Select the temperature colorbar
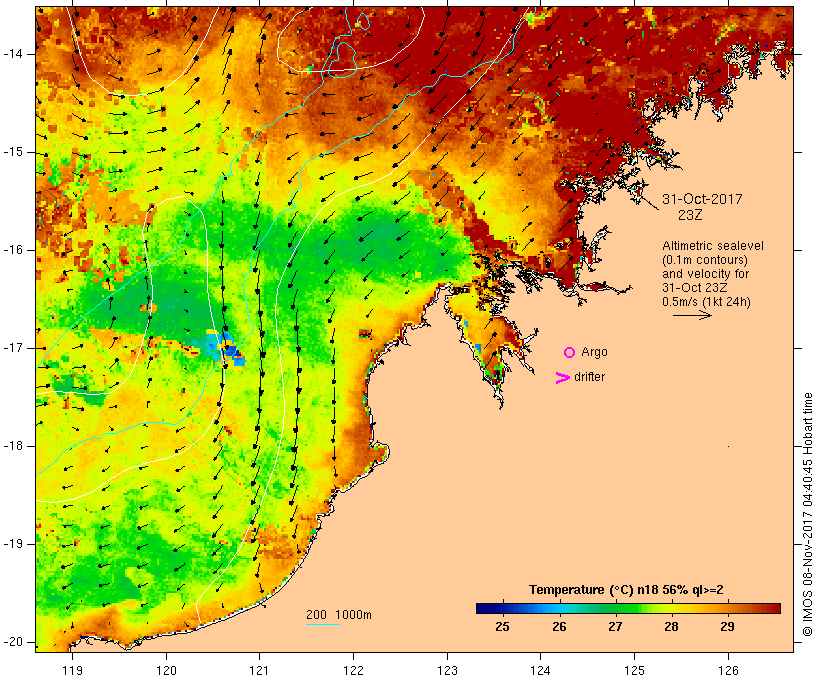The width and height of the screenshot is (820, 680). coord(628,608)
